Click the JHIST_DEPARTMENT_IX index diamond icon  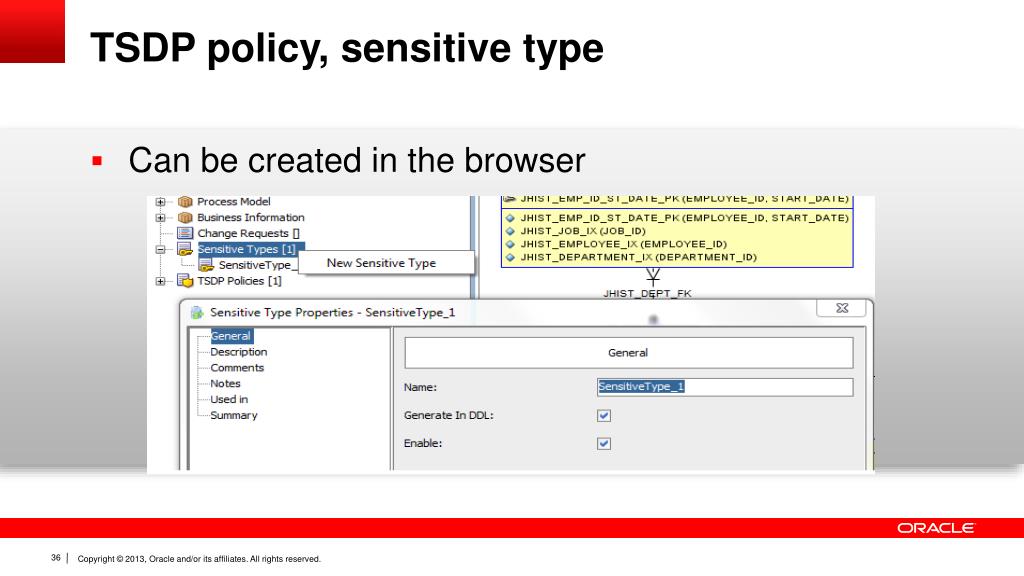pyautogui.click(x=510, y=257)
